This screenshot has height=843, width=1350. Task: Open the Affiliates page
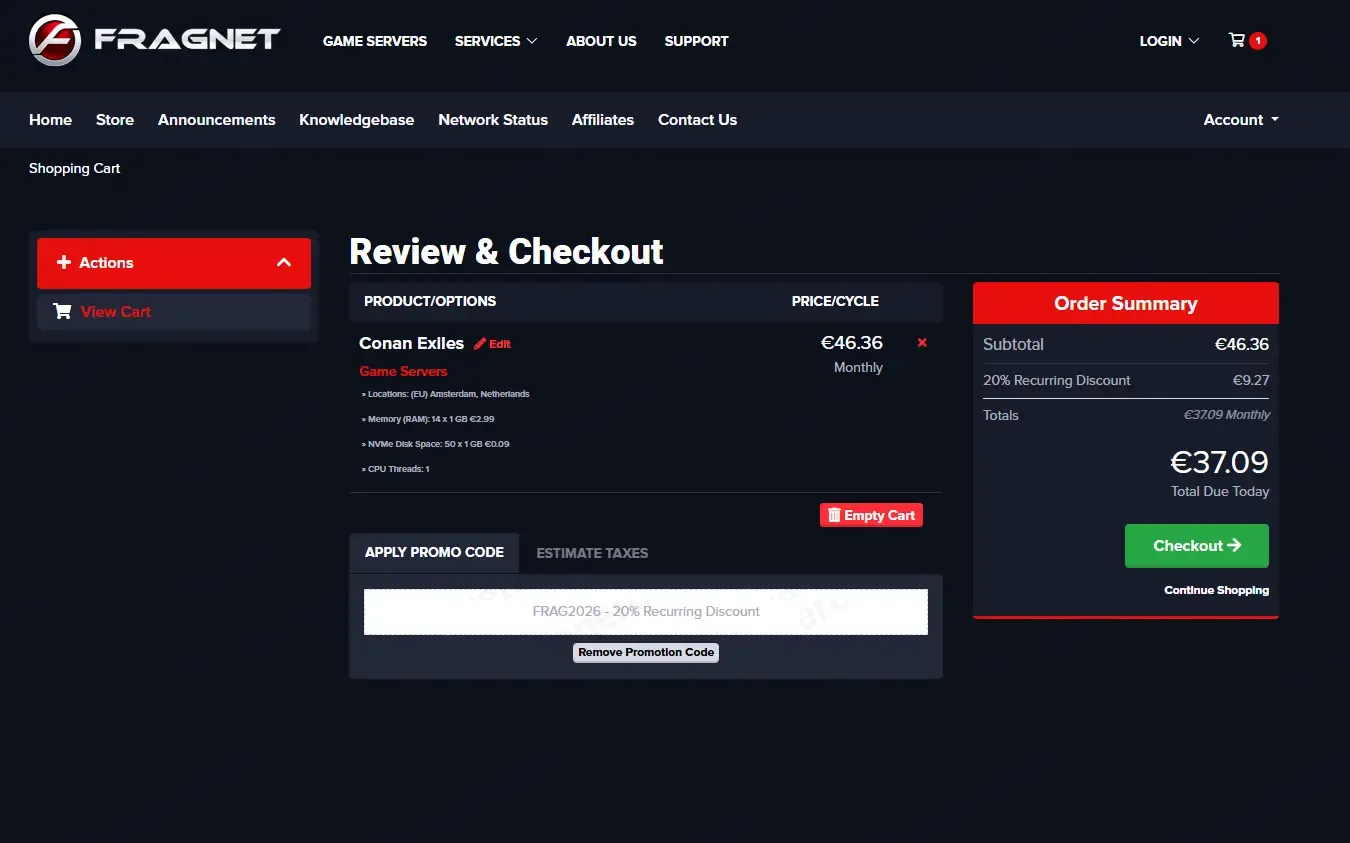click(x=603, y=120)
